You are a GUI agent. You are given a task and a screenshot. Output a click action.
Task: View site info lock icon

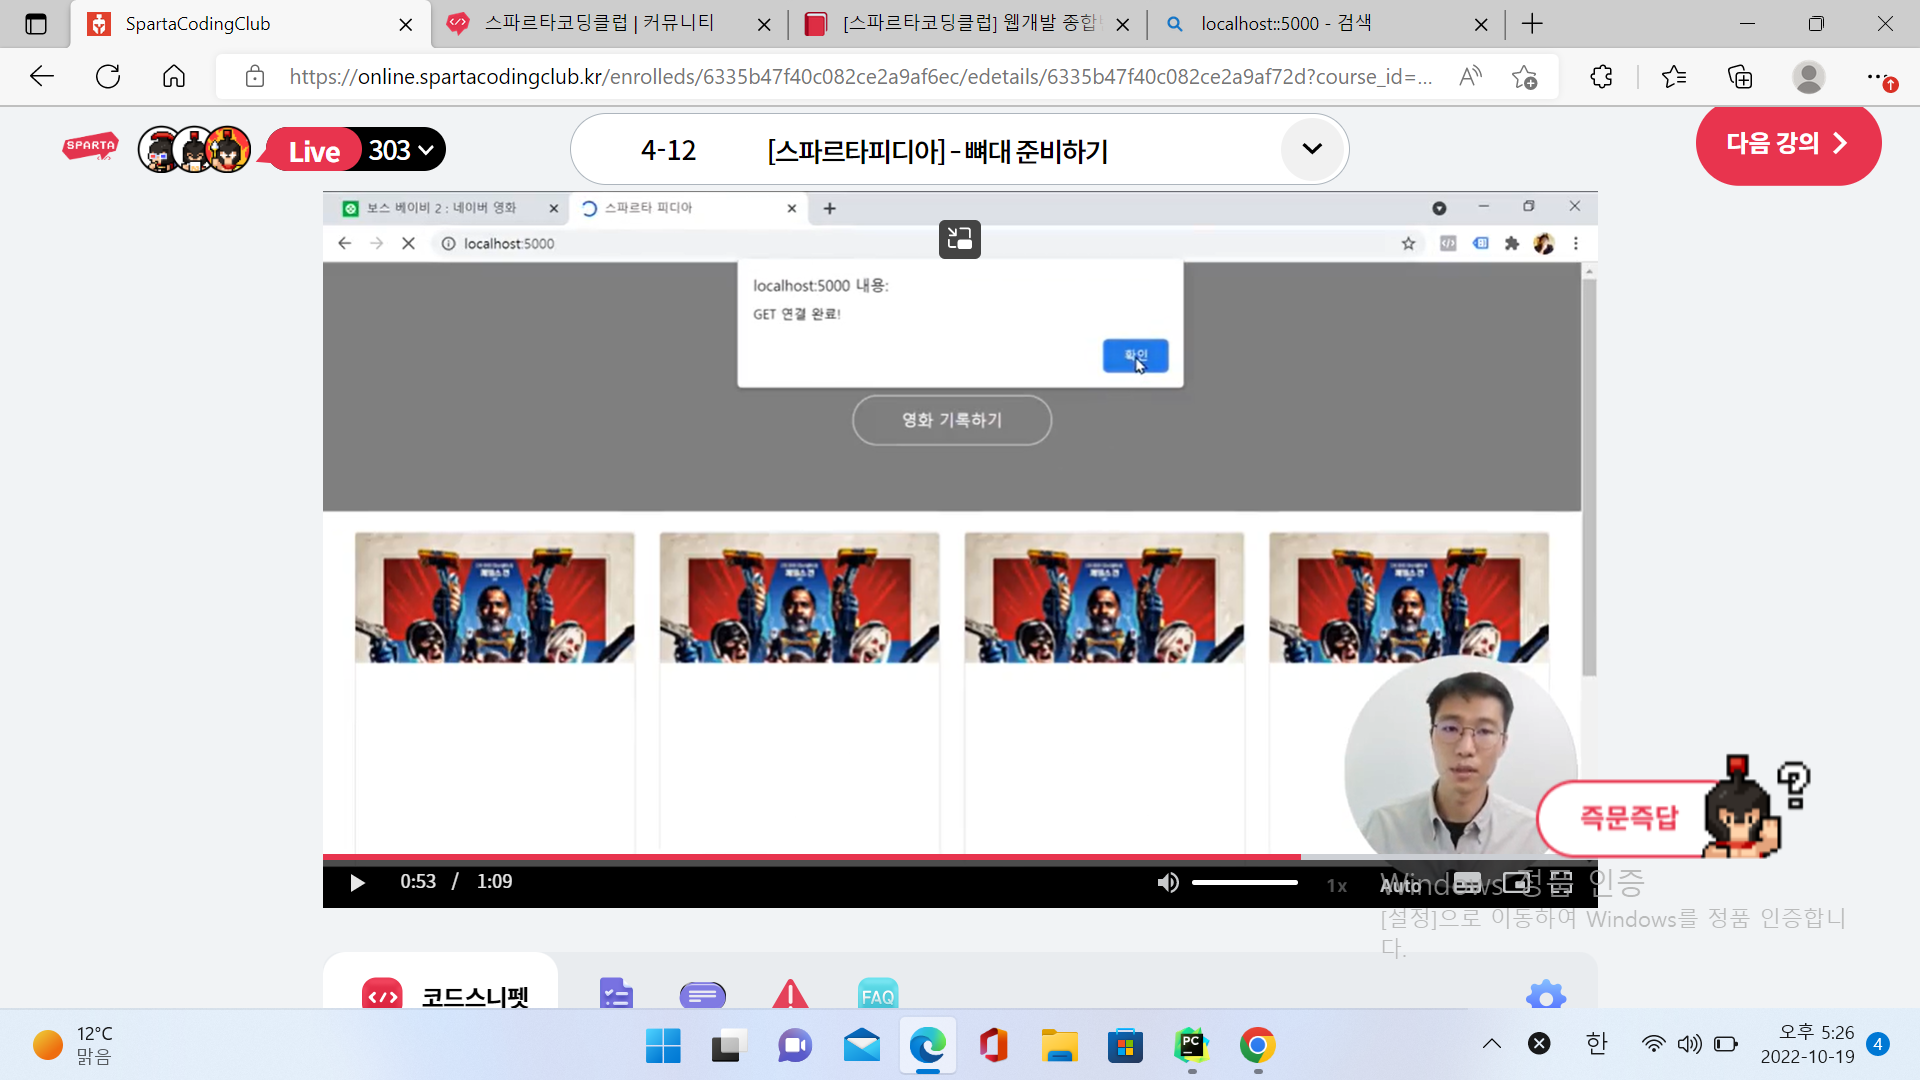pyautogui.click(x=255, y=77)
